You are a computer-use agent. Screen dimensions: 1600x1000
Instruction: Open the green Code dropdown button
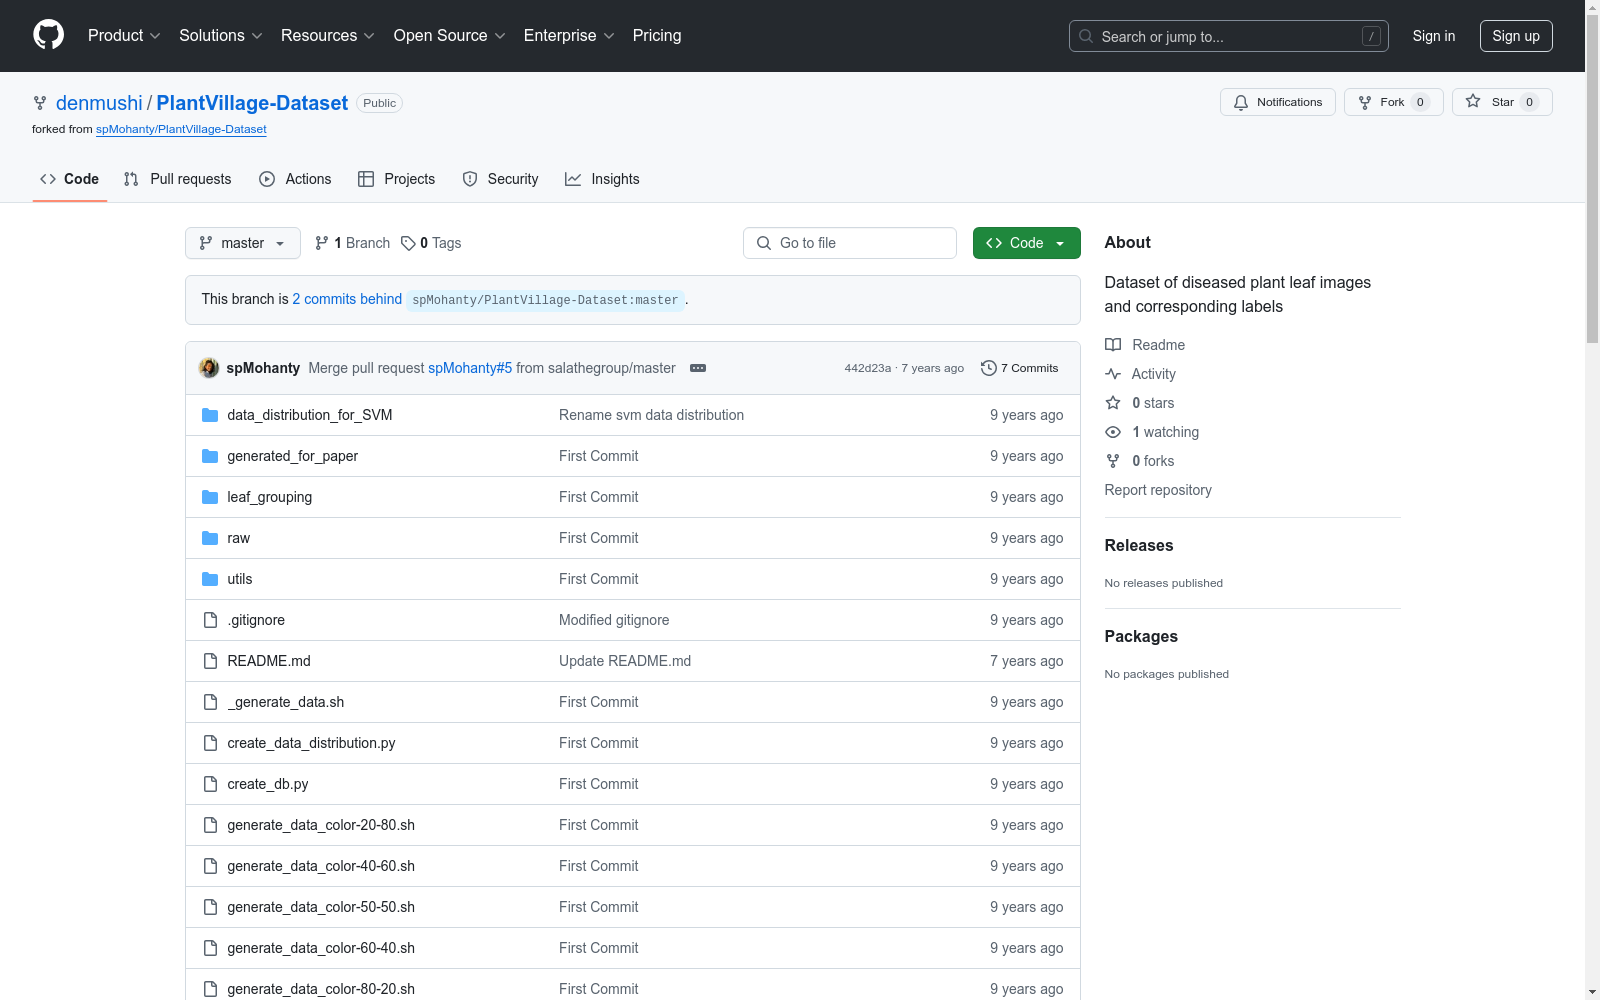(x=1027, y=243)
